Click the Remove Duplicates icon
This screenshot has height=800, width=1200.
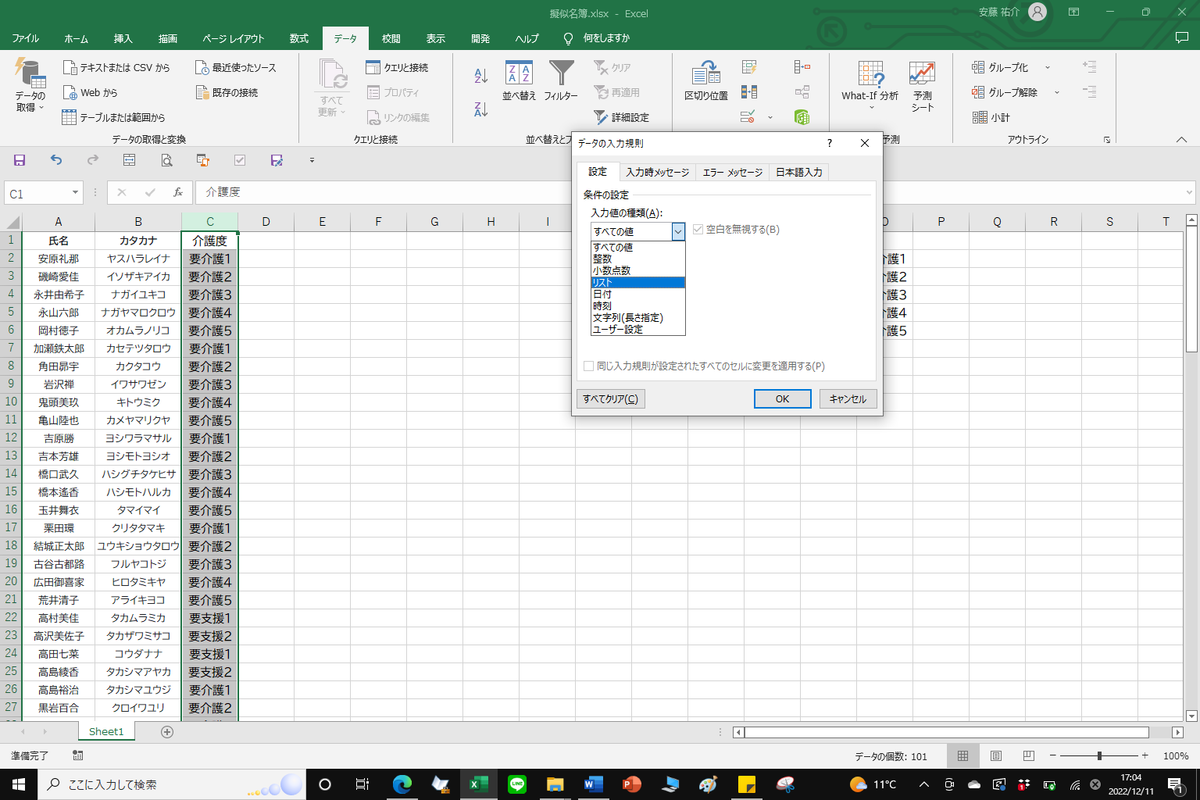click(749, 92)
